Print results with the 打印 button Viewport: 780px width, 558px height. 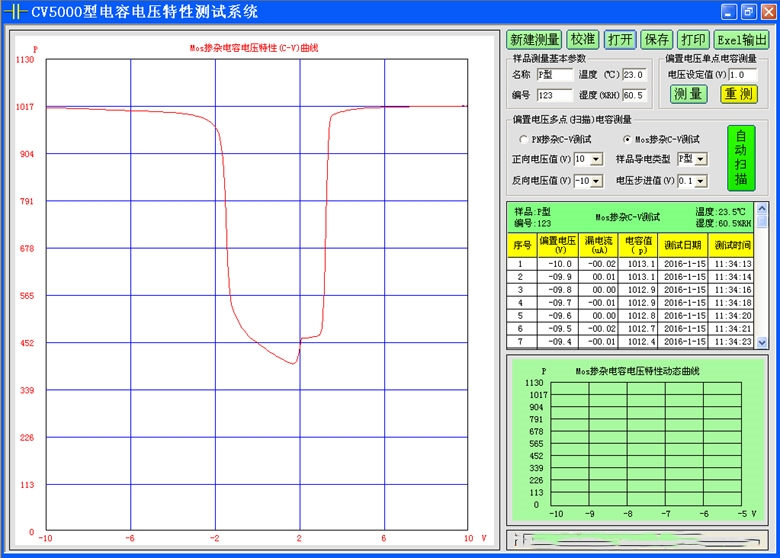pyautogui.click(x=693, y=40)
